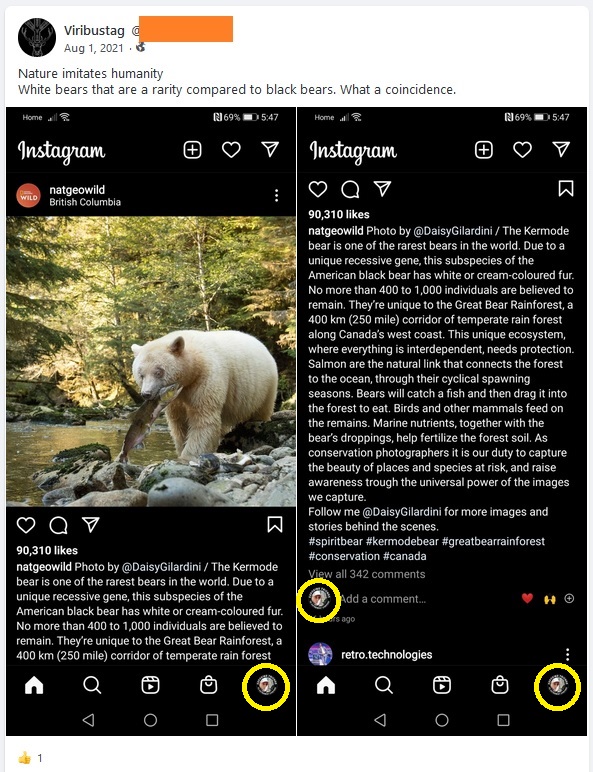Tap the comment bubble icon below bear photo

(x=58, y=525)
